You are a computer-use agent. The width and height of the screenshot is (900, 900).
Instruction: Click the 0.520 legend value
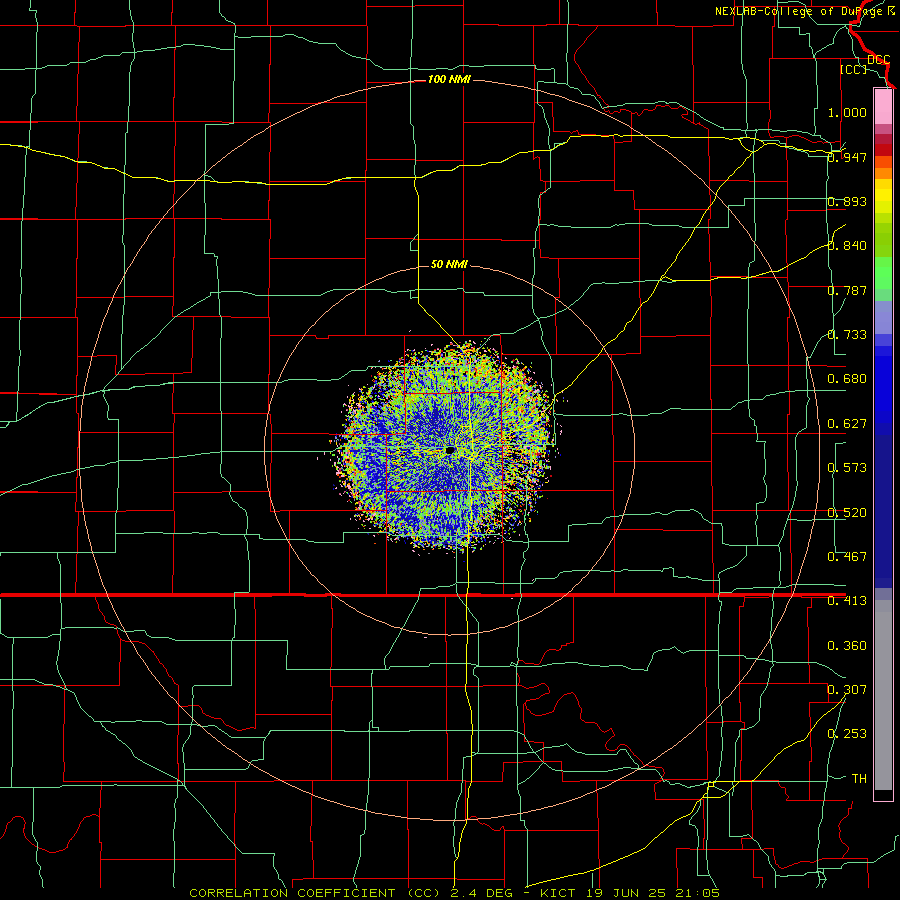pos(847,513)
